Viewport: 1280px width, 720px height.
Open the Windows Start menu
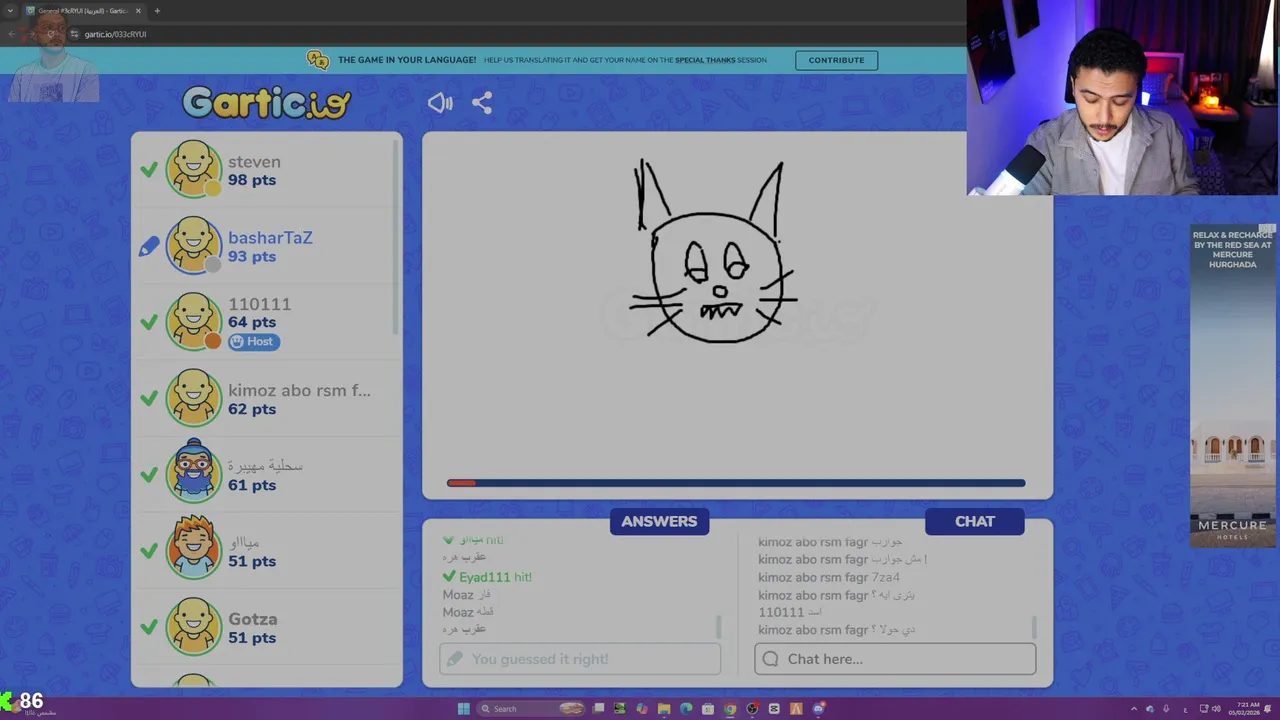[x=463, y=709]
